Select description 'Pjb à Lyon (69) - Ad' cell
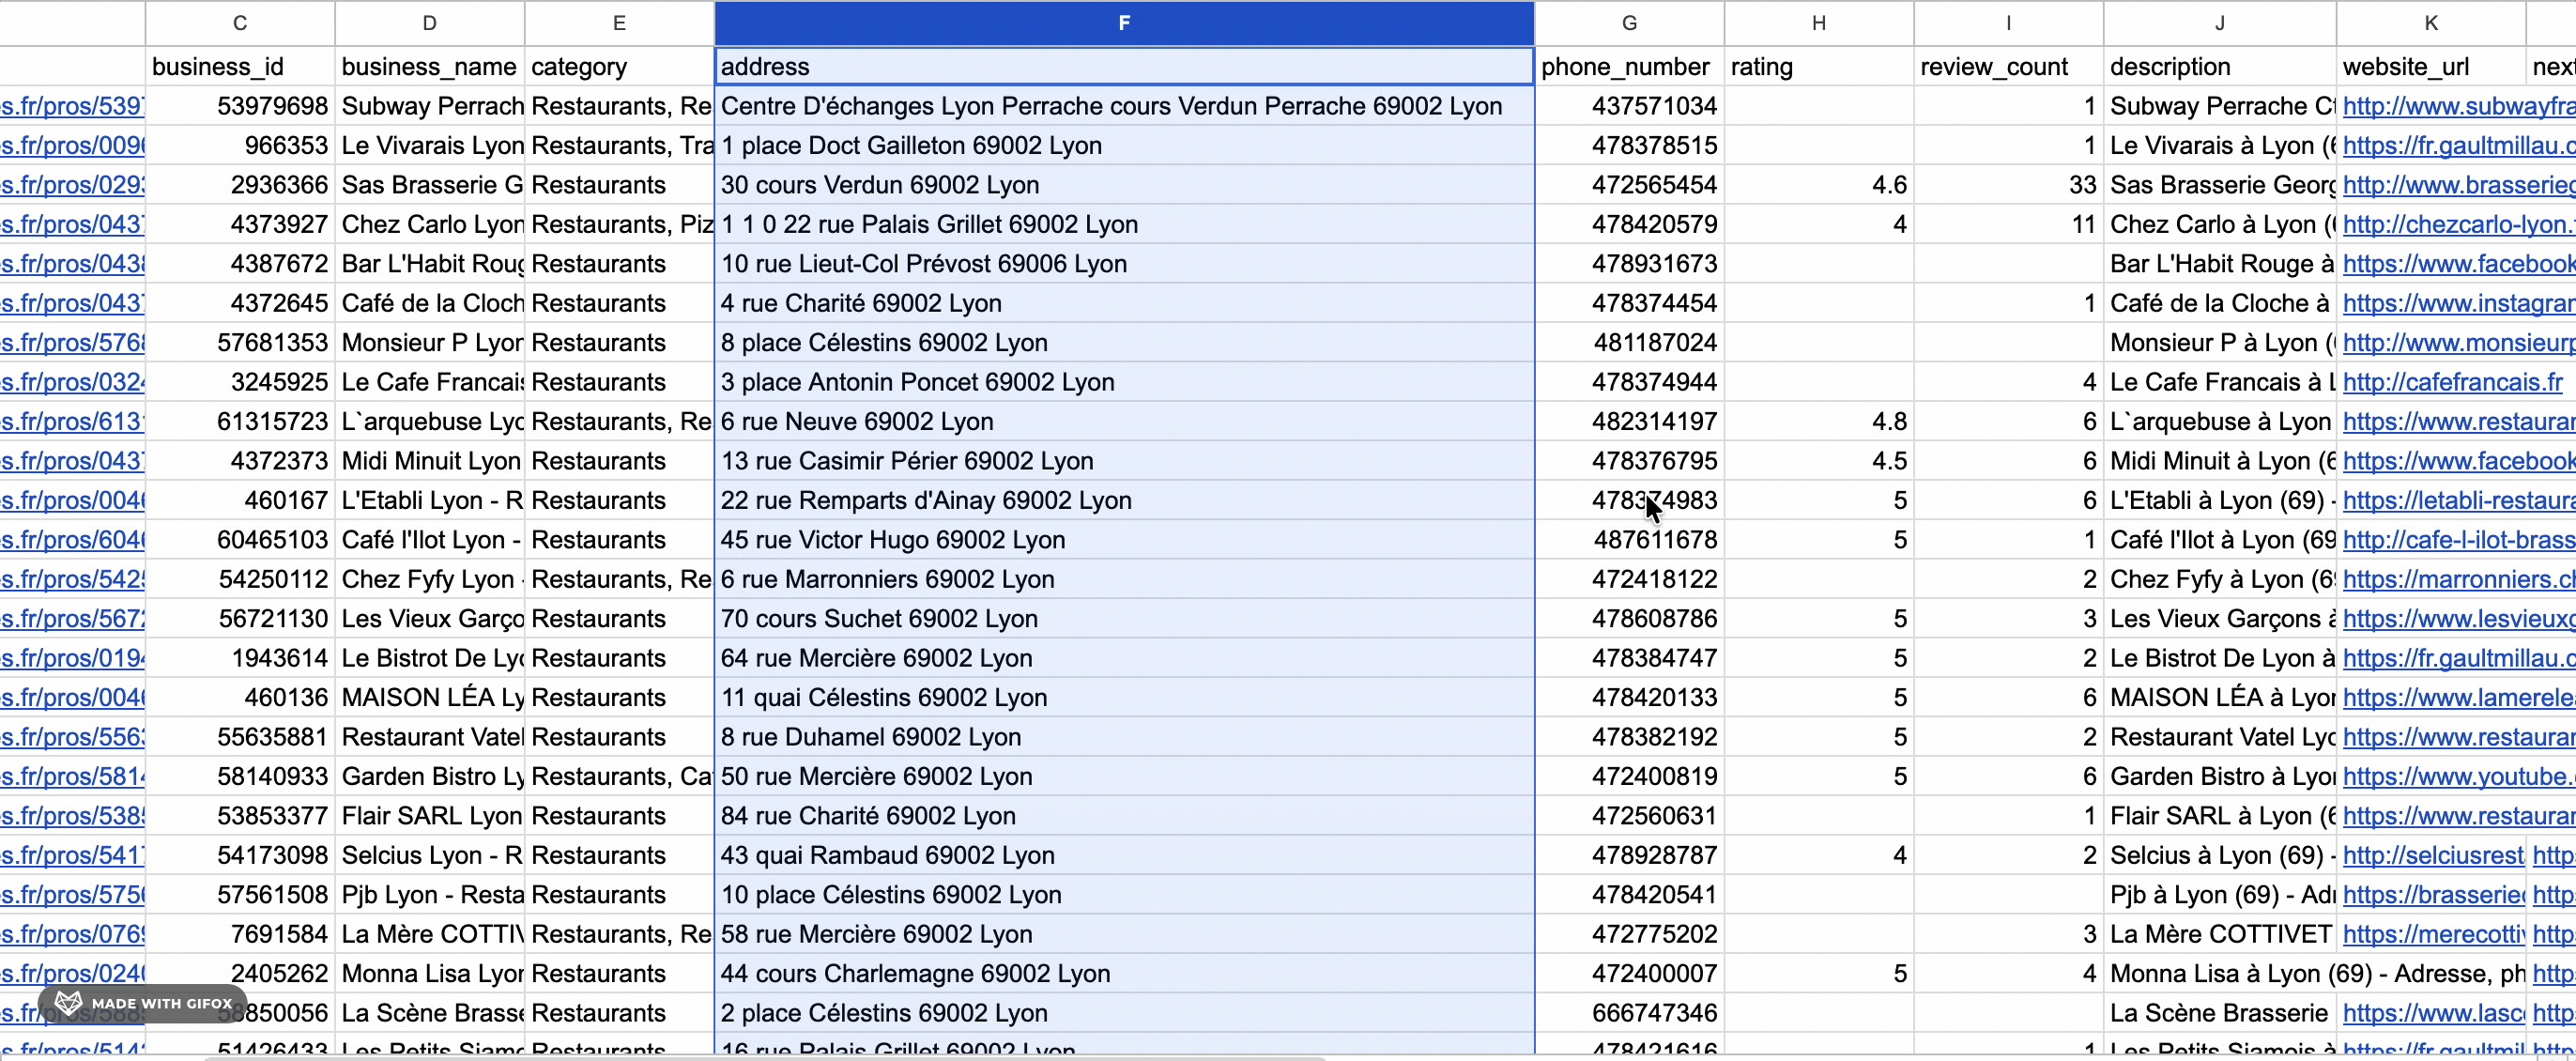The width and height of the screenshot is (2576, 1061). (x=2220, y=894)
